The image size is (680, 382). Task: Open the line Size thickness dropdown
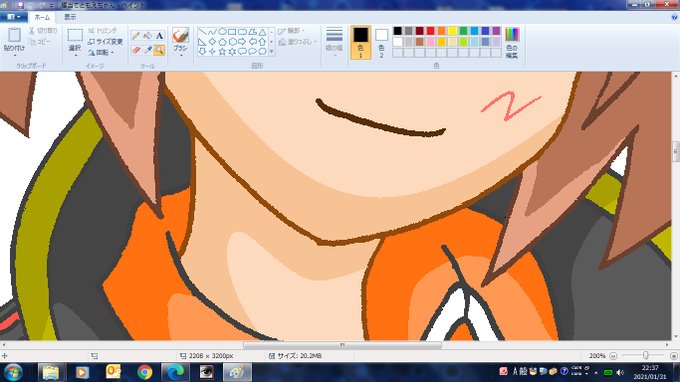click(334, 42)
